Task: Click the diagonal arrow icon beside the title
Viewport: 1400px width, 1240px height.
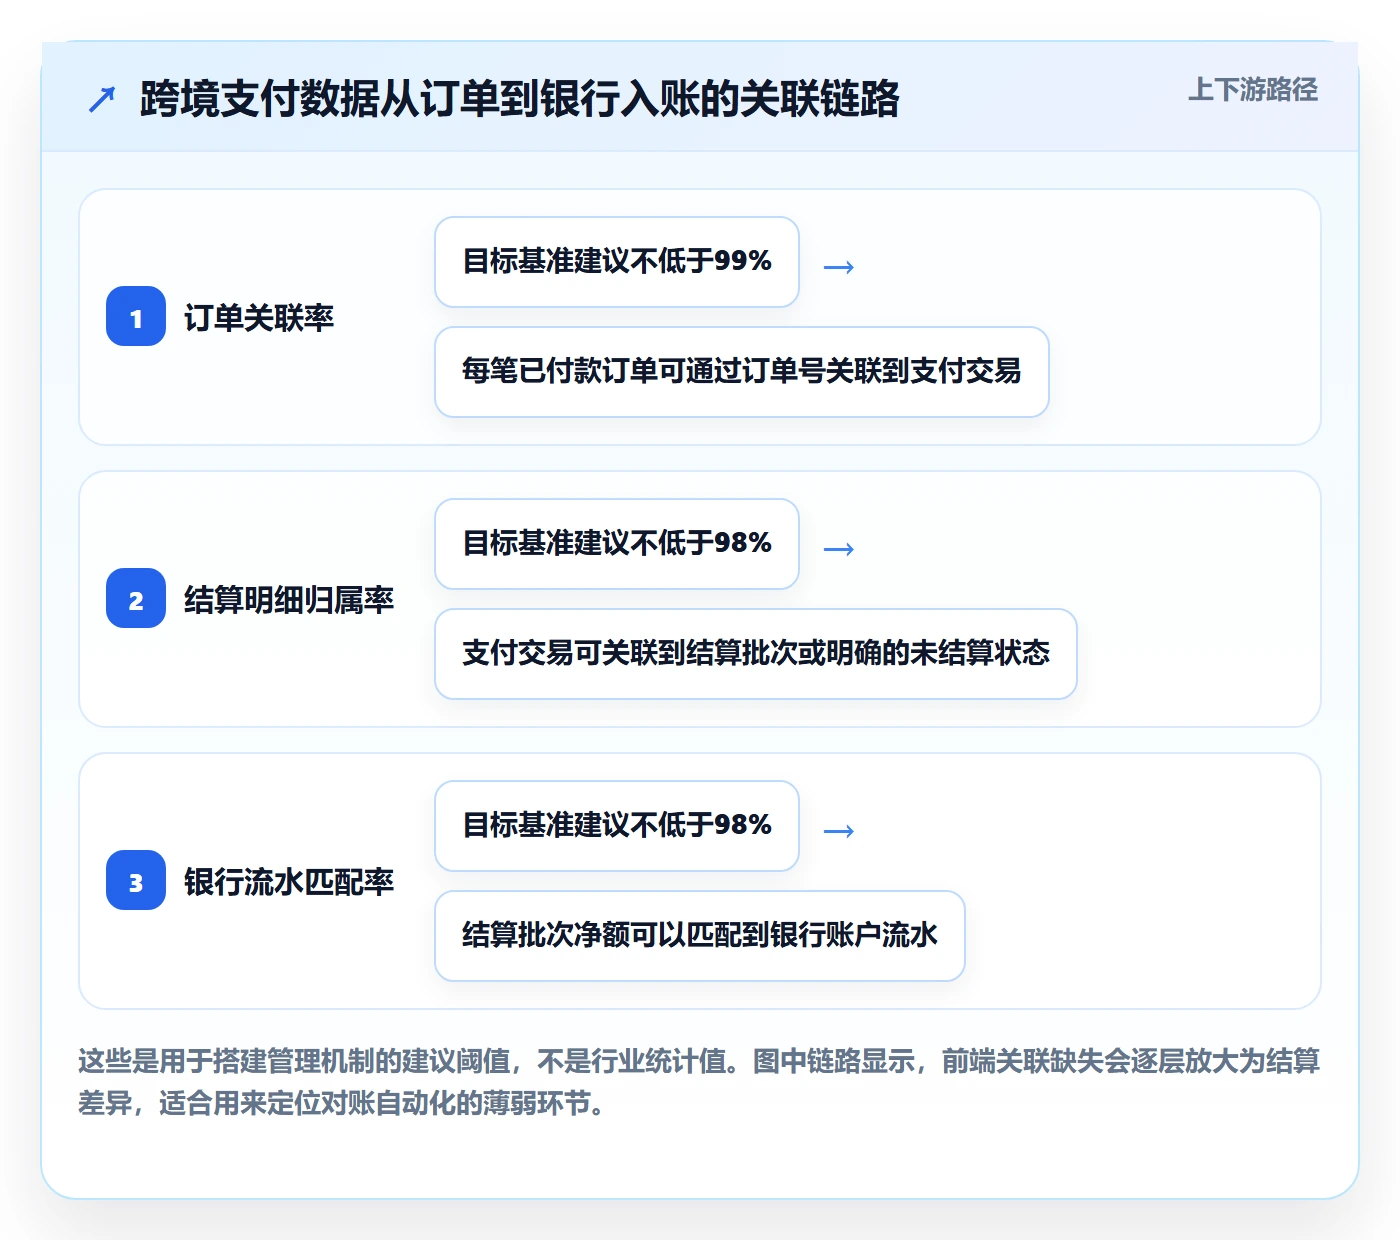Action: pos(102,99)
